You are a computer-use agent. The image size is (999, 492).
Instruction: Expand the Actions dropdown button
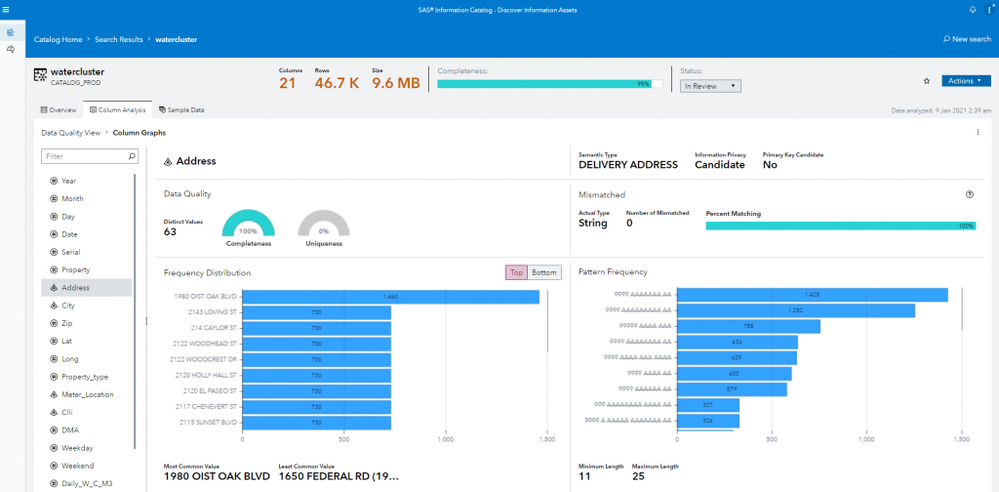pos(966,81)
